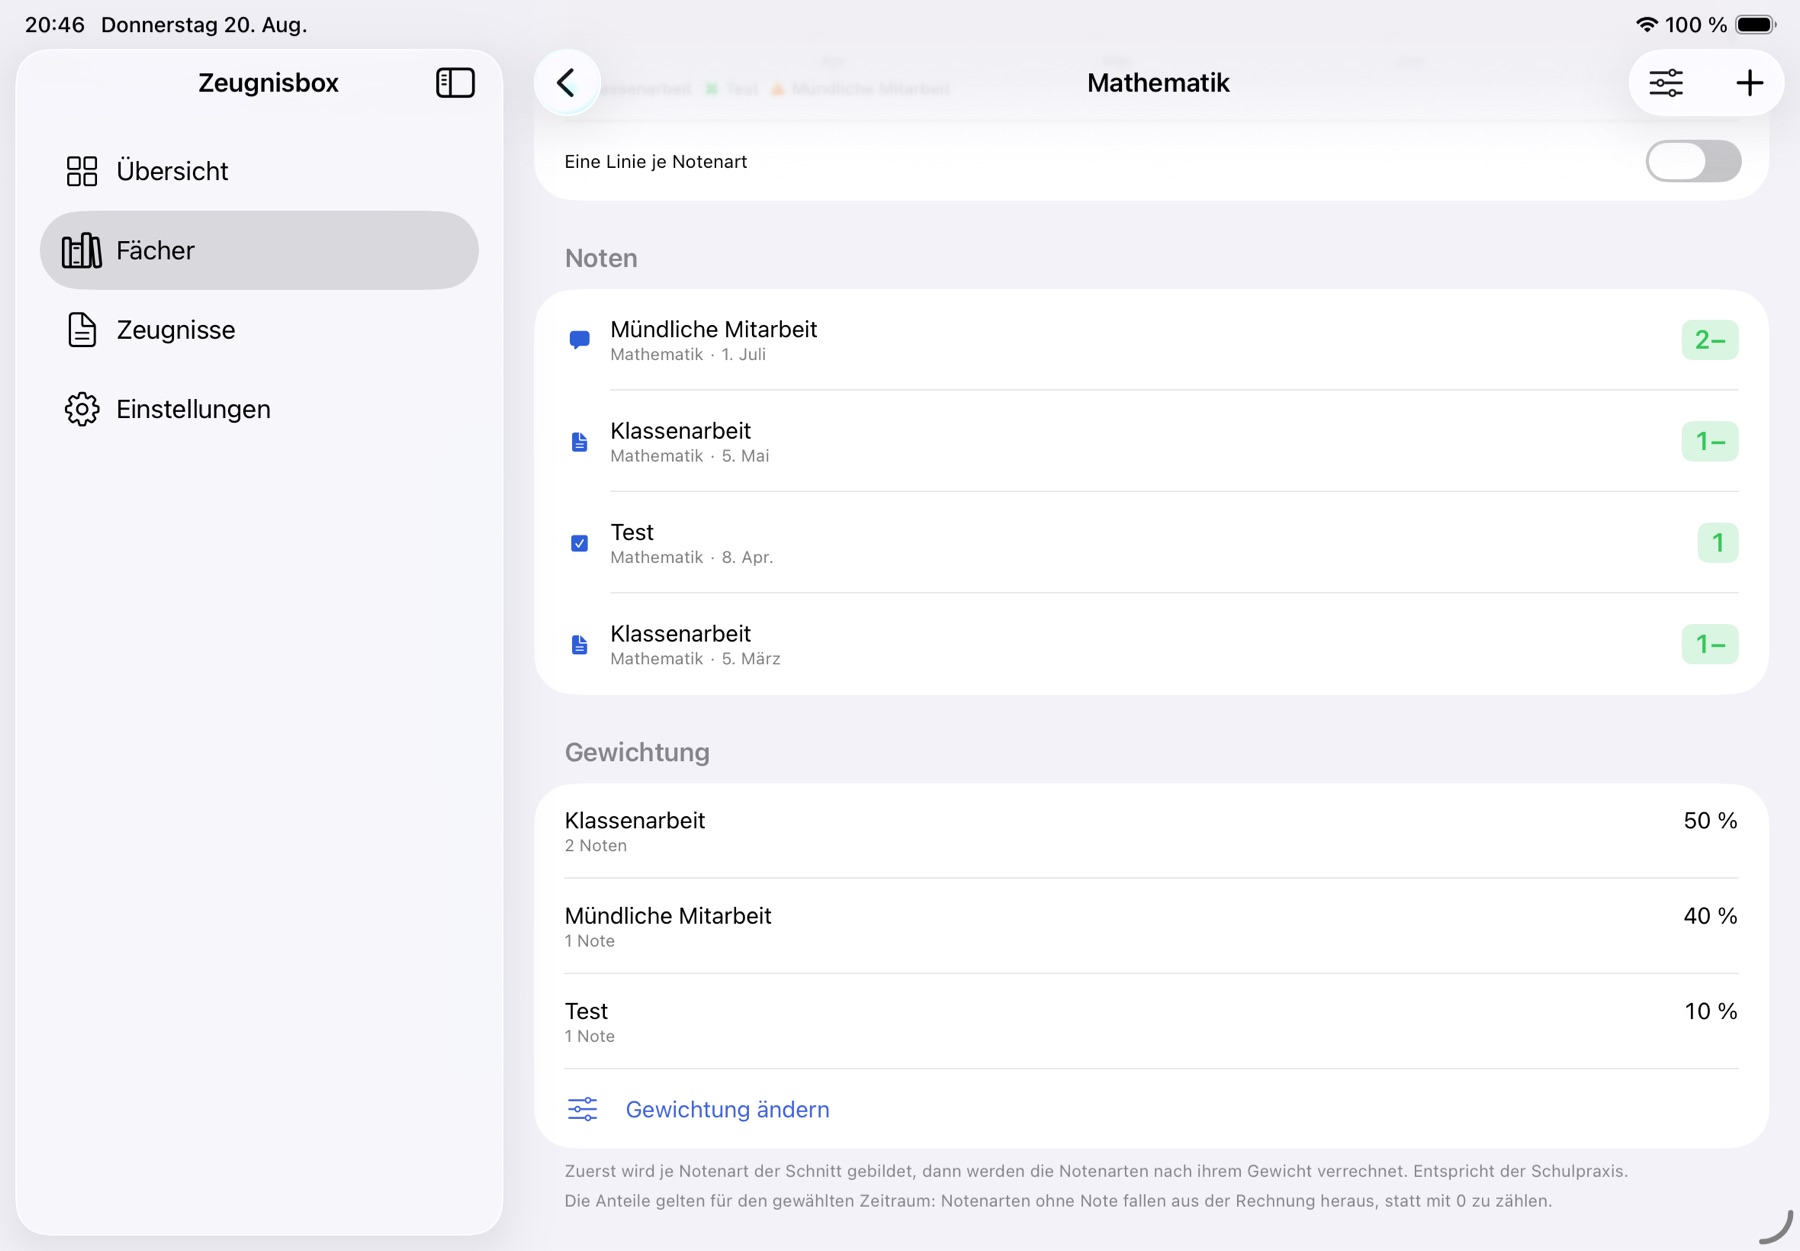Tap the date Donnerstag 20. Aug.
The width and height of the screenshot is (1800, 1251).
[x=204, y=25]
